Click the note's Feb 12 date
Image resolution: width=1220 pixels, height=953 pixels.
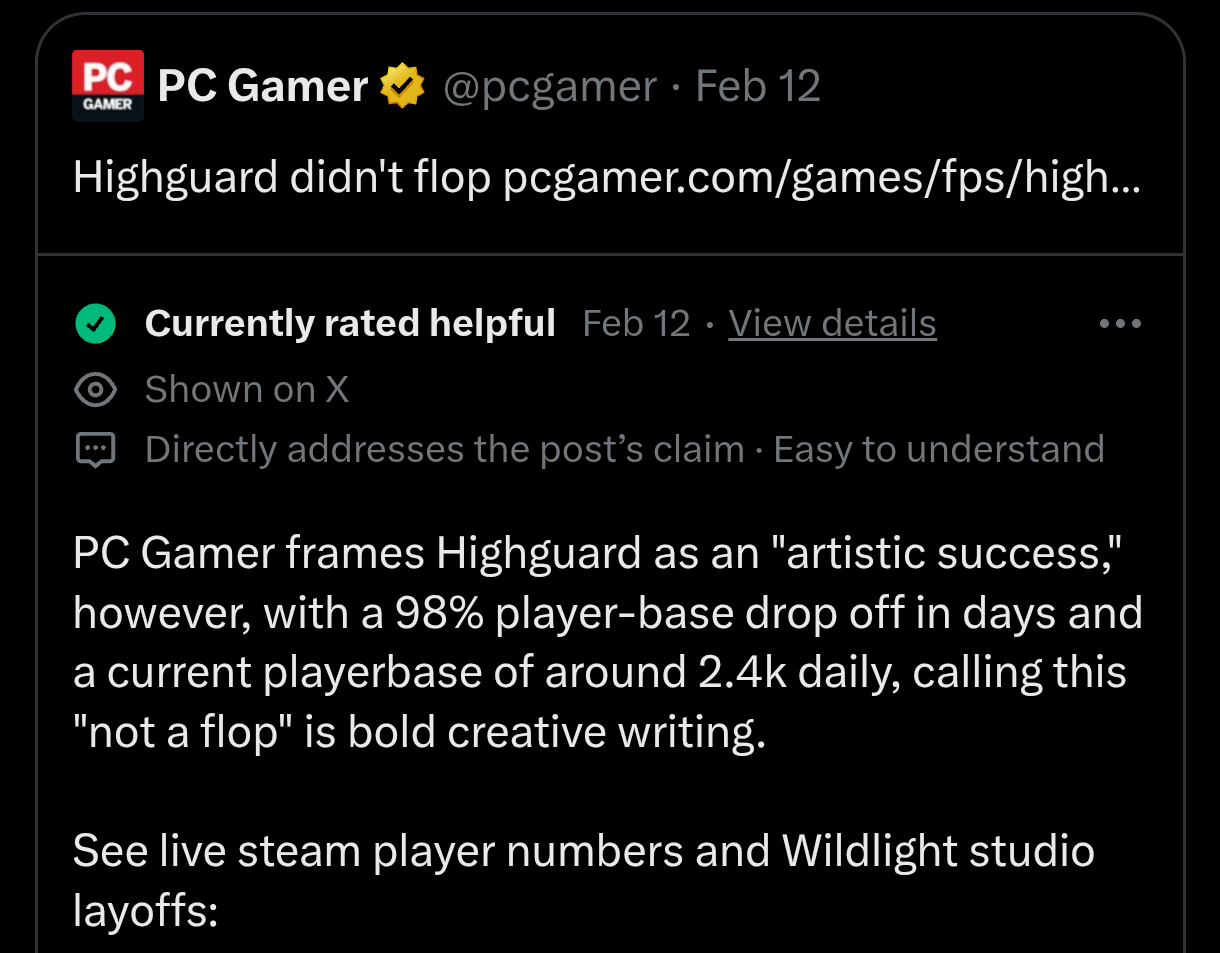coord(636,324)
